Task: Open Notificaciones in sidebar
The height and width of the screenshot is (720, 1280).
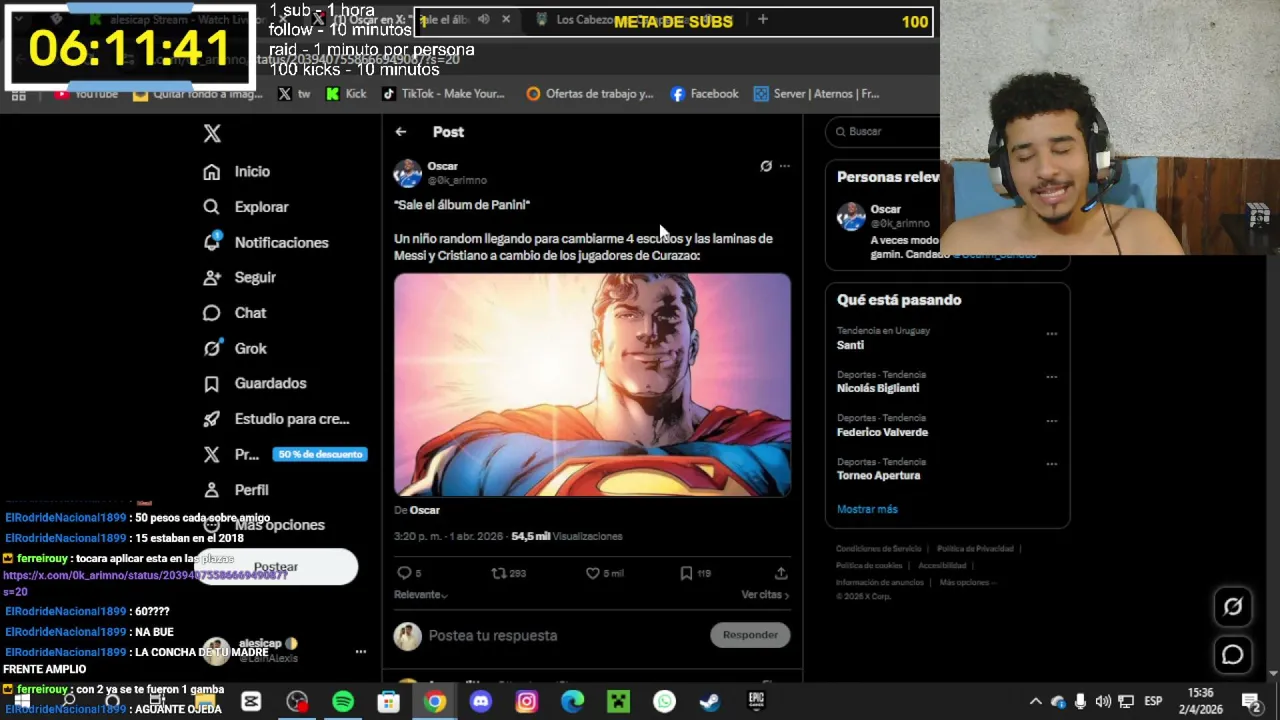Action: pos(265,242)
